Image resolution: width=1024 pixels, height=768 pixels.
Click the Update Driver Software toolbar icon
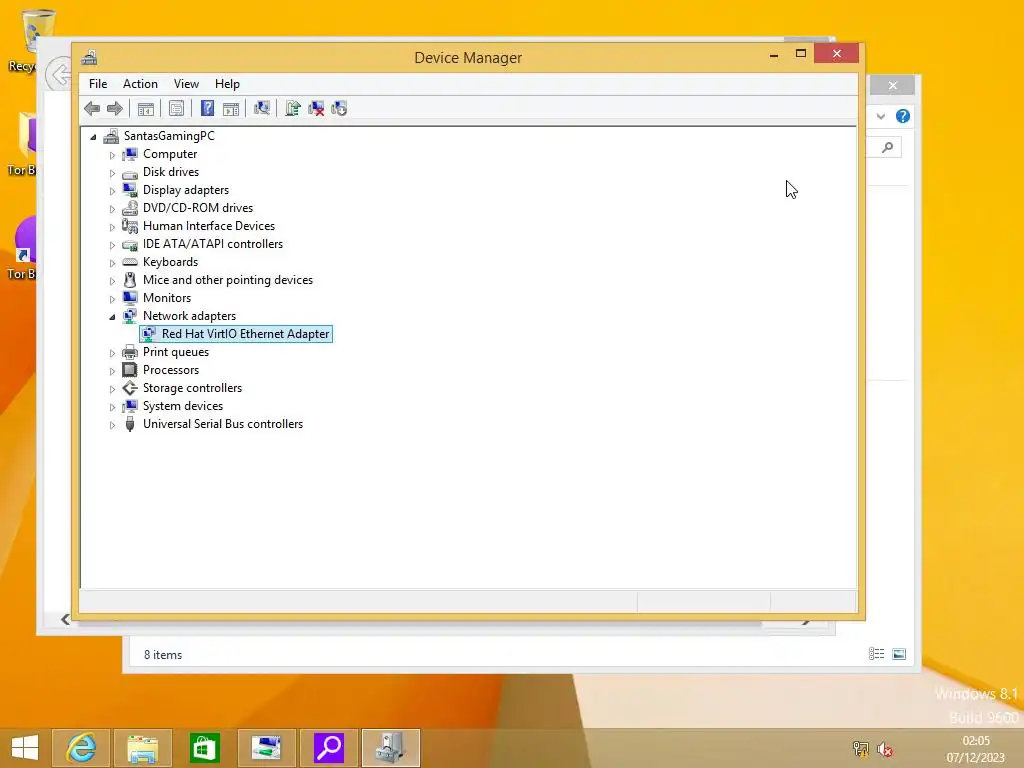(293, 108)
